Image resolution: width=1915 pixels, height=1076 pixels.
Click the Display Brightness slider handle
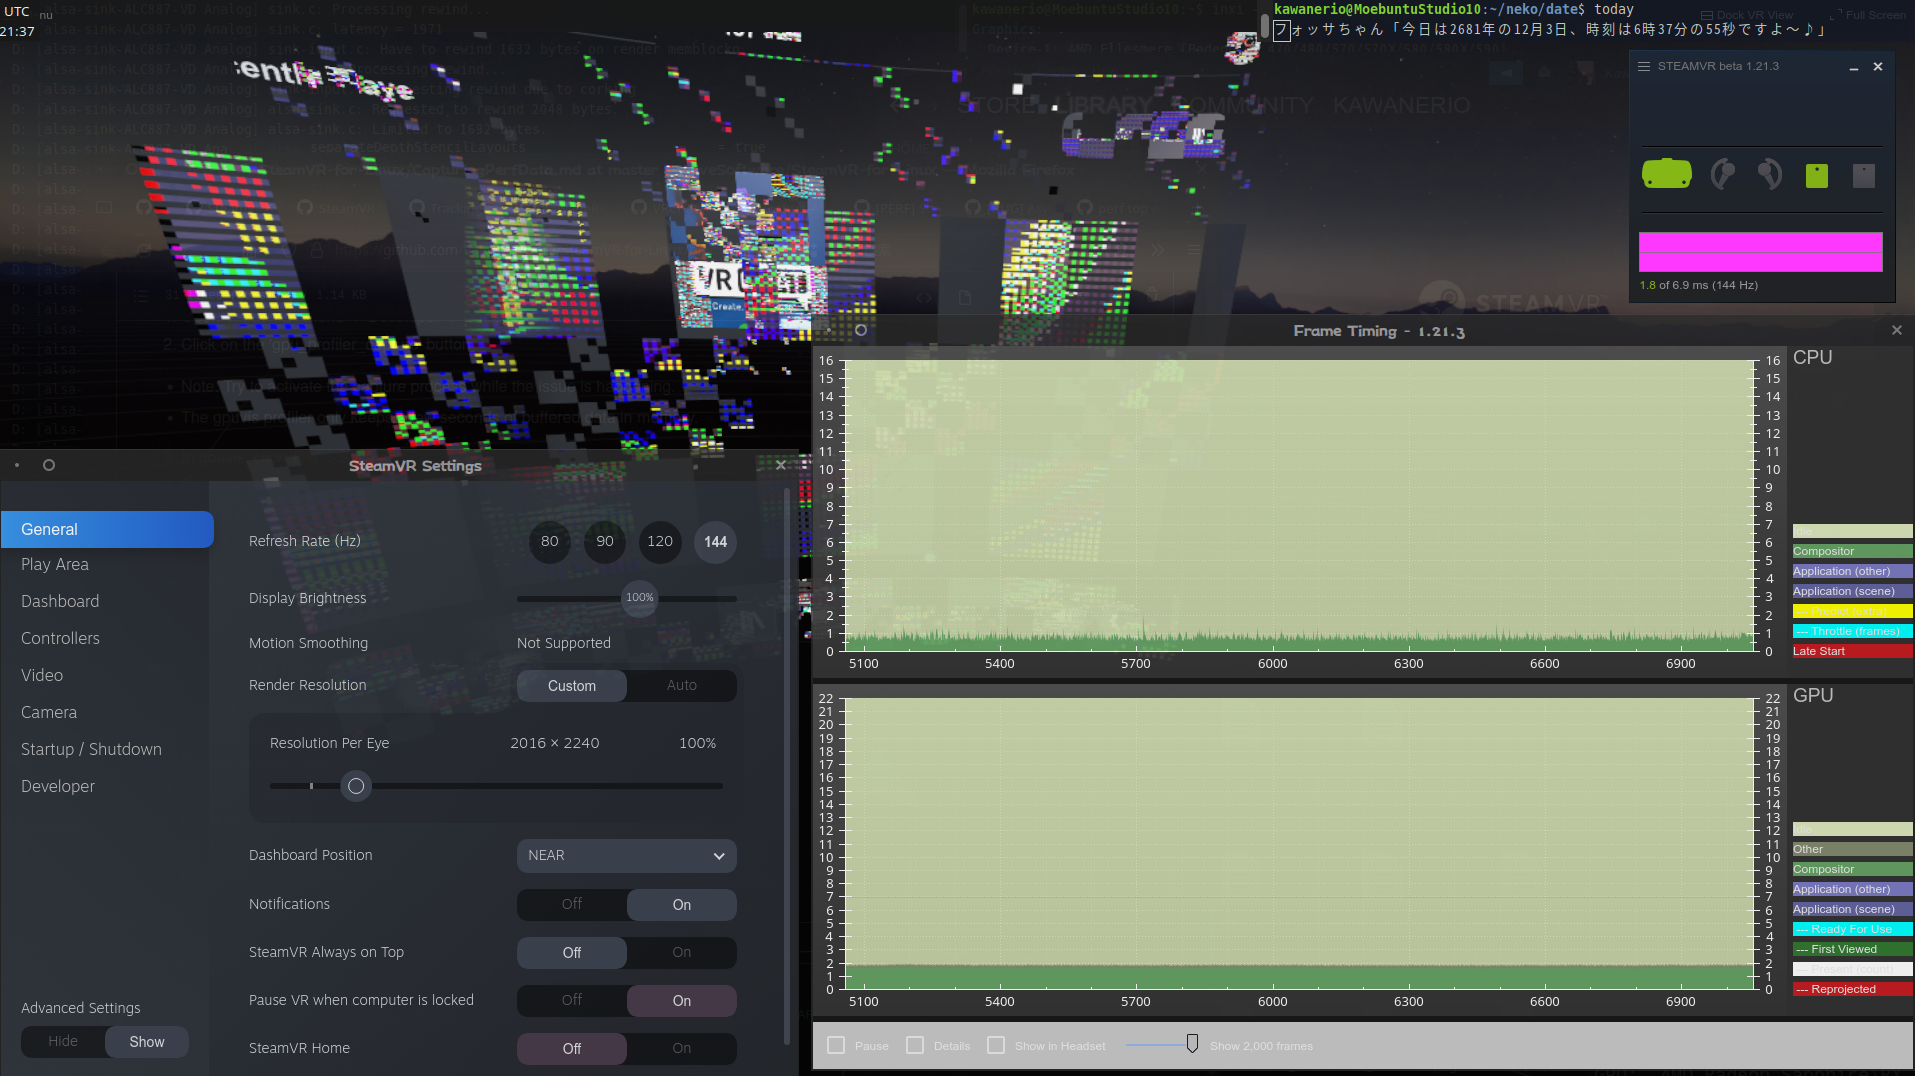pos(640,598)
